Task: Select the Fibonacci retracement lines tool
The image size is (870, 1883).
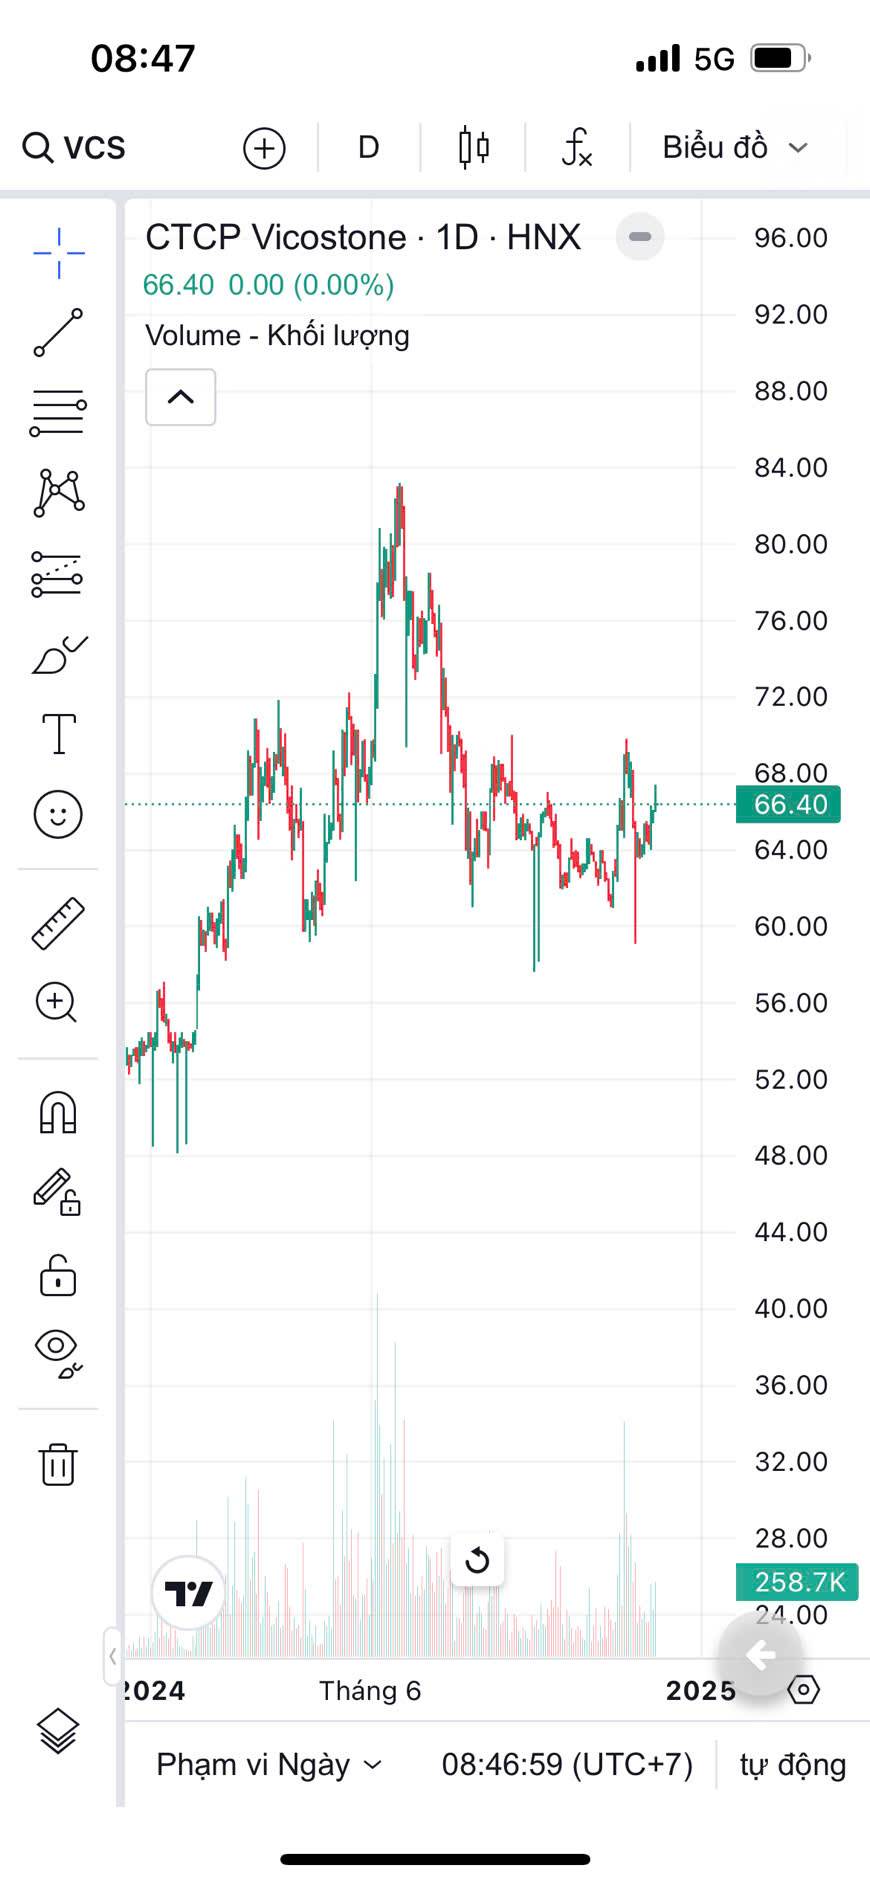Action: tap(59, 413)
